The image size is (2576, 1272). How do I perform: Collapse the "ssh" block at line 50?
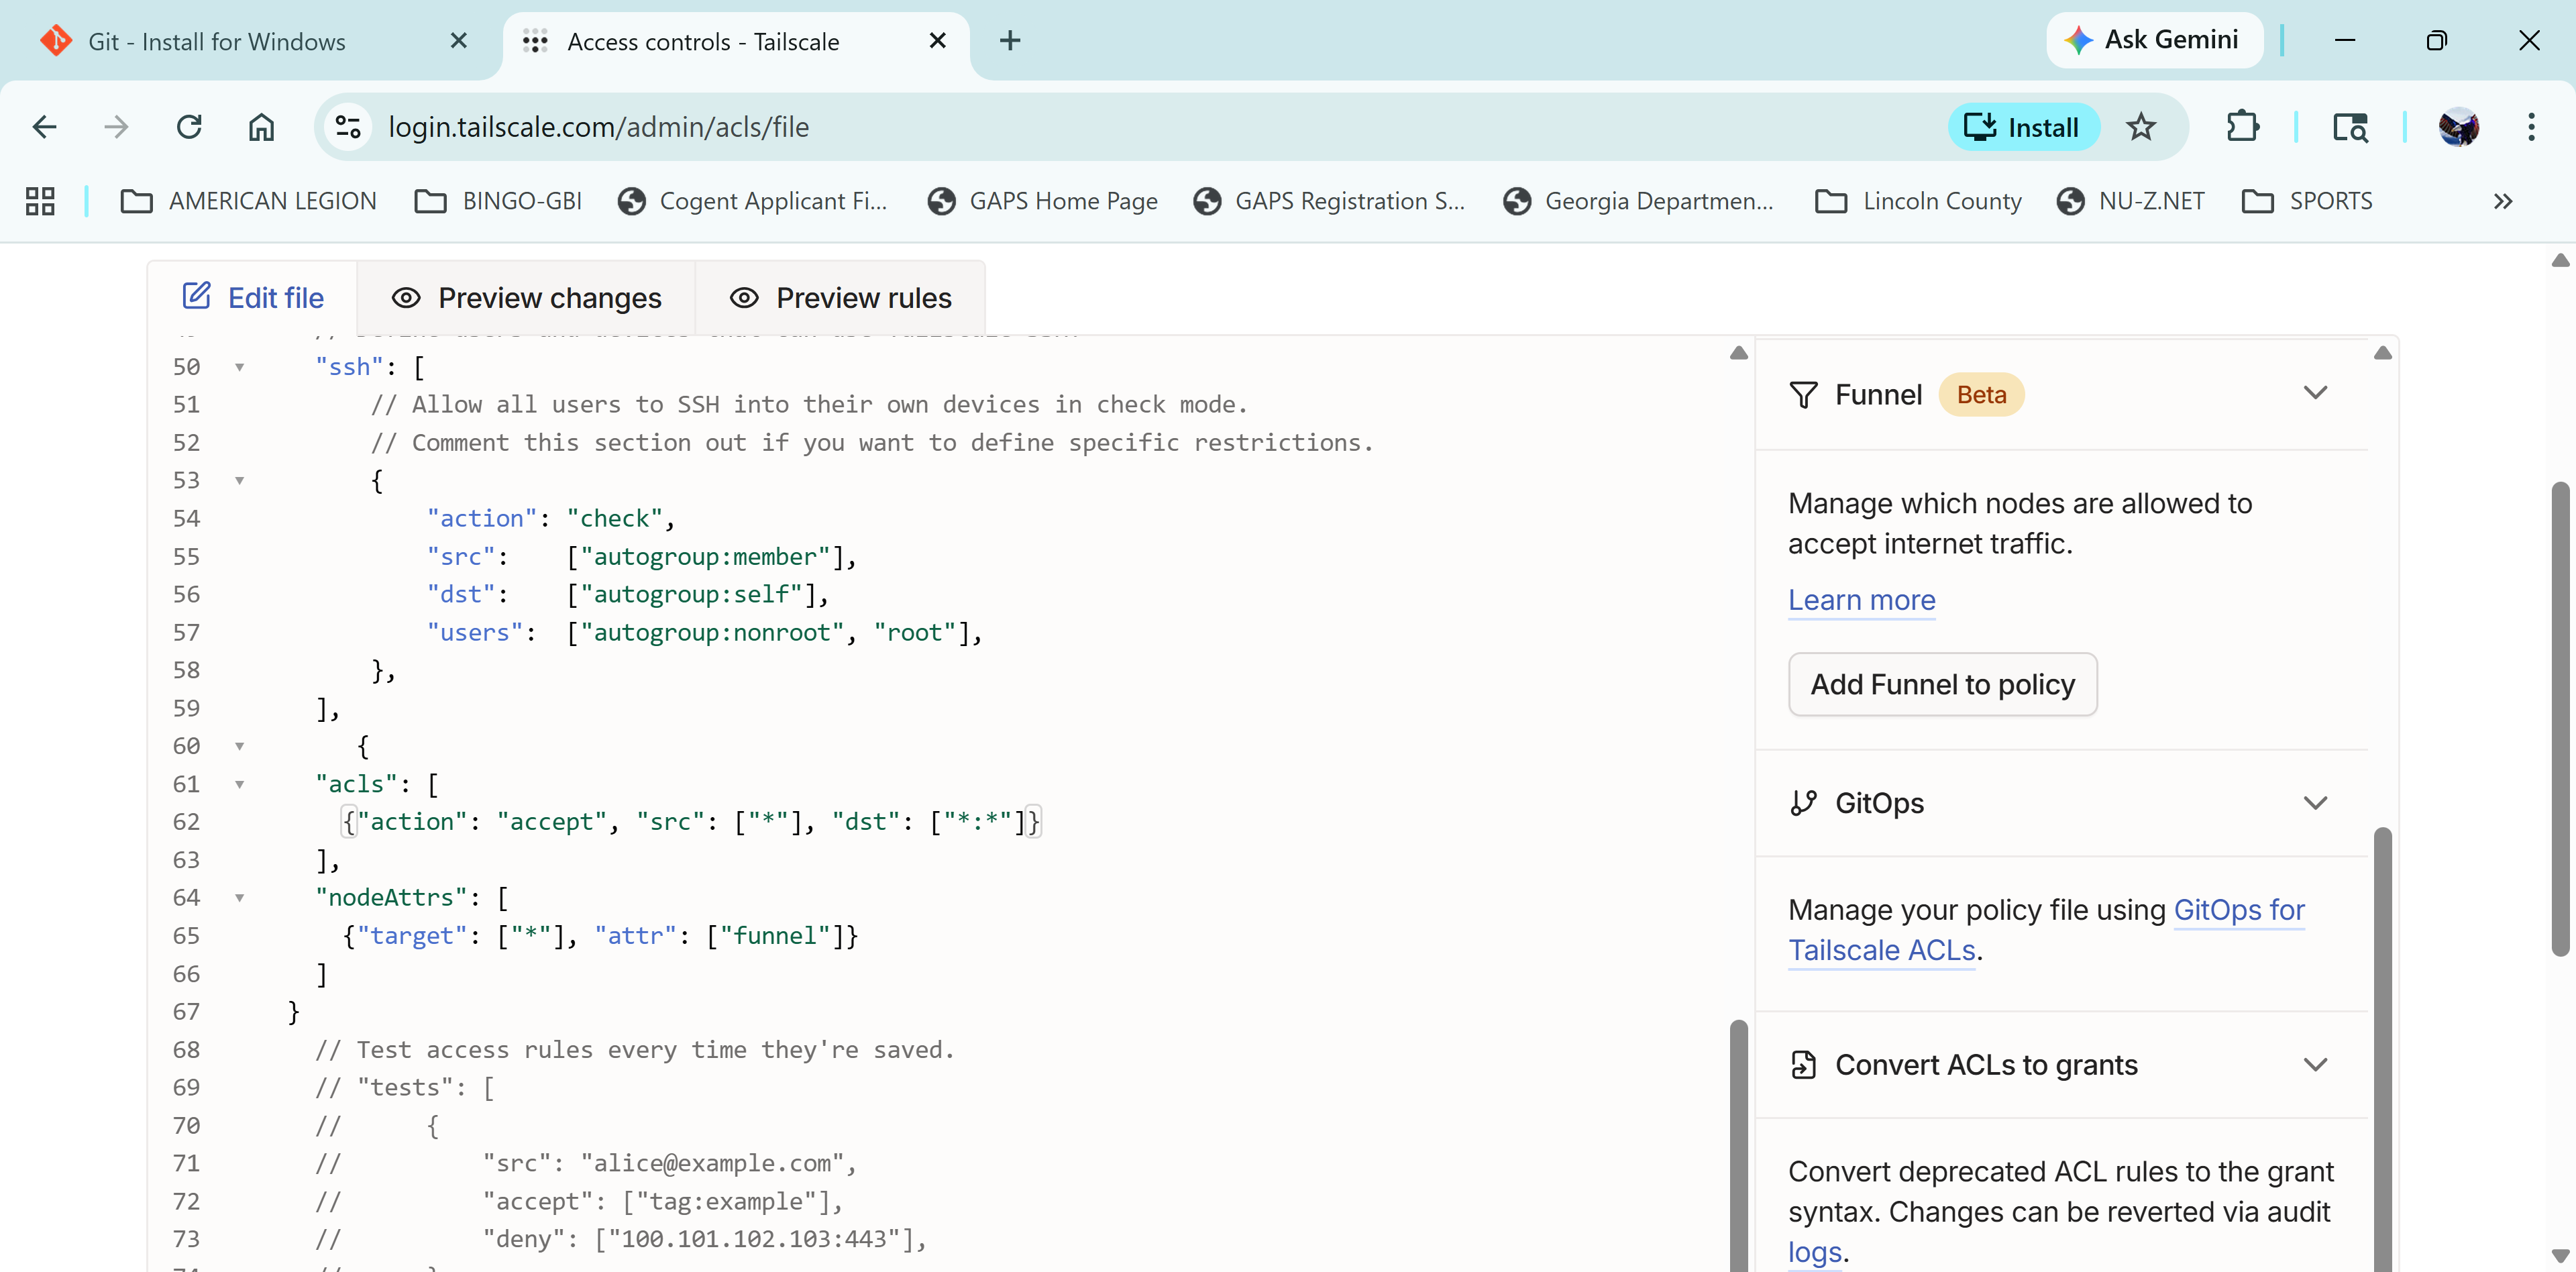(240, 367)
